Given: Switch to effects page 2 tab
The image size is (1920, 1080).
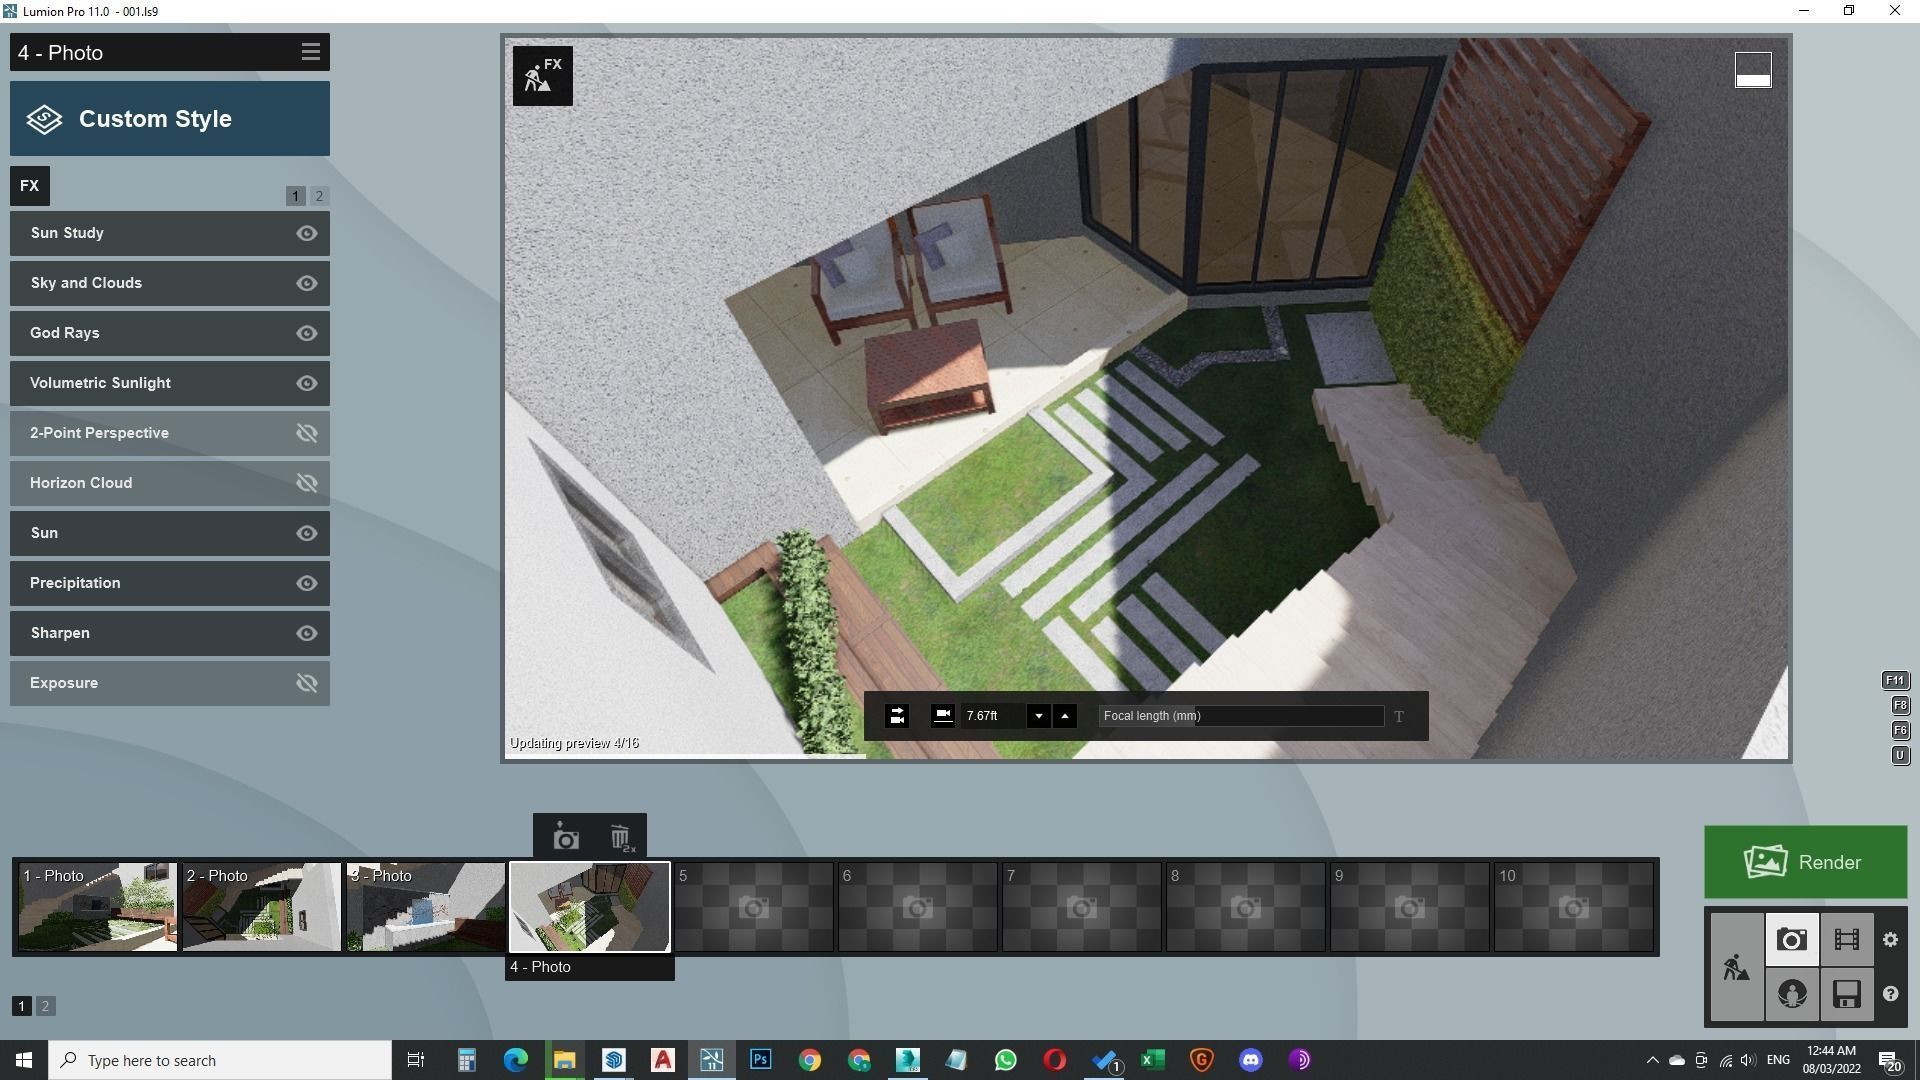Looking at the screenshot, I should [319, 196].
